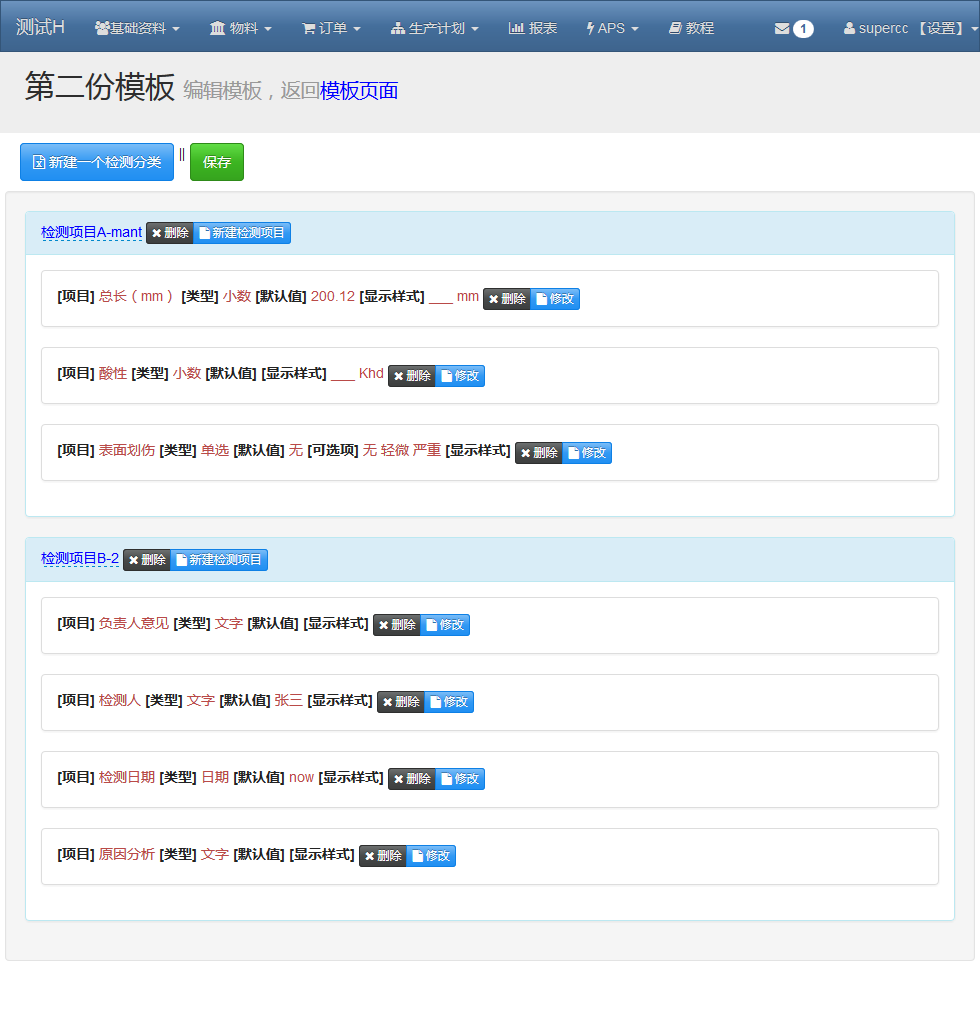
Task: Click the 修改 icon for the 酸性 item
Action: point(459,376)
